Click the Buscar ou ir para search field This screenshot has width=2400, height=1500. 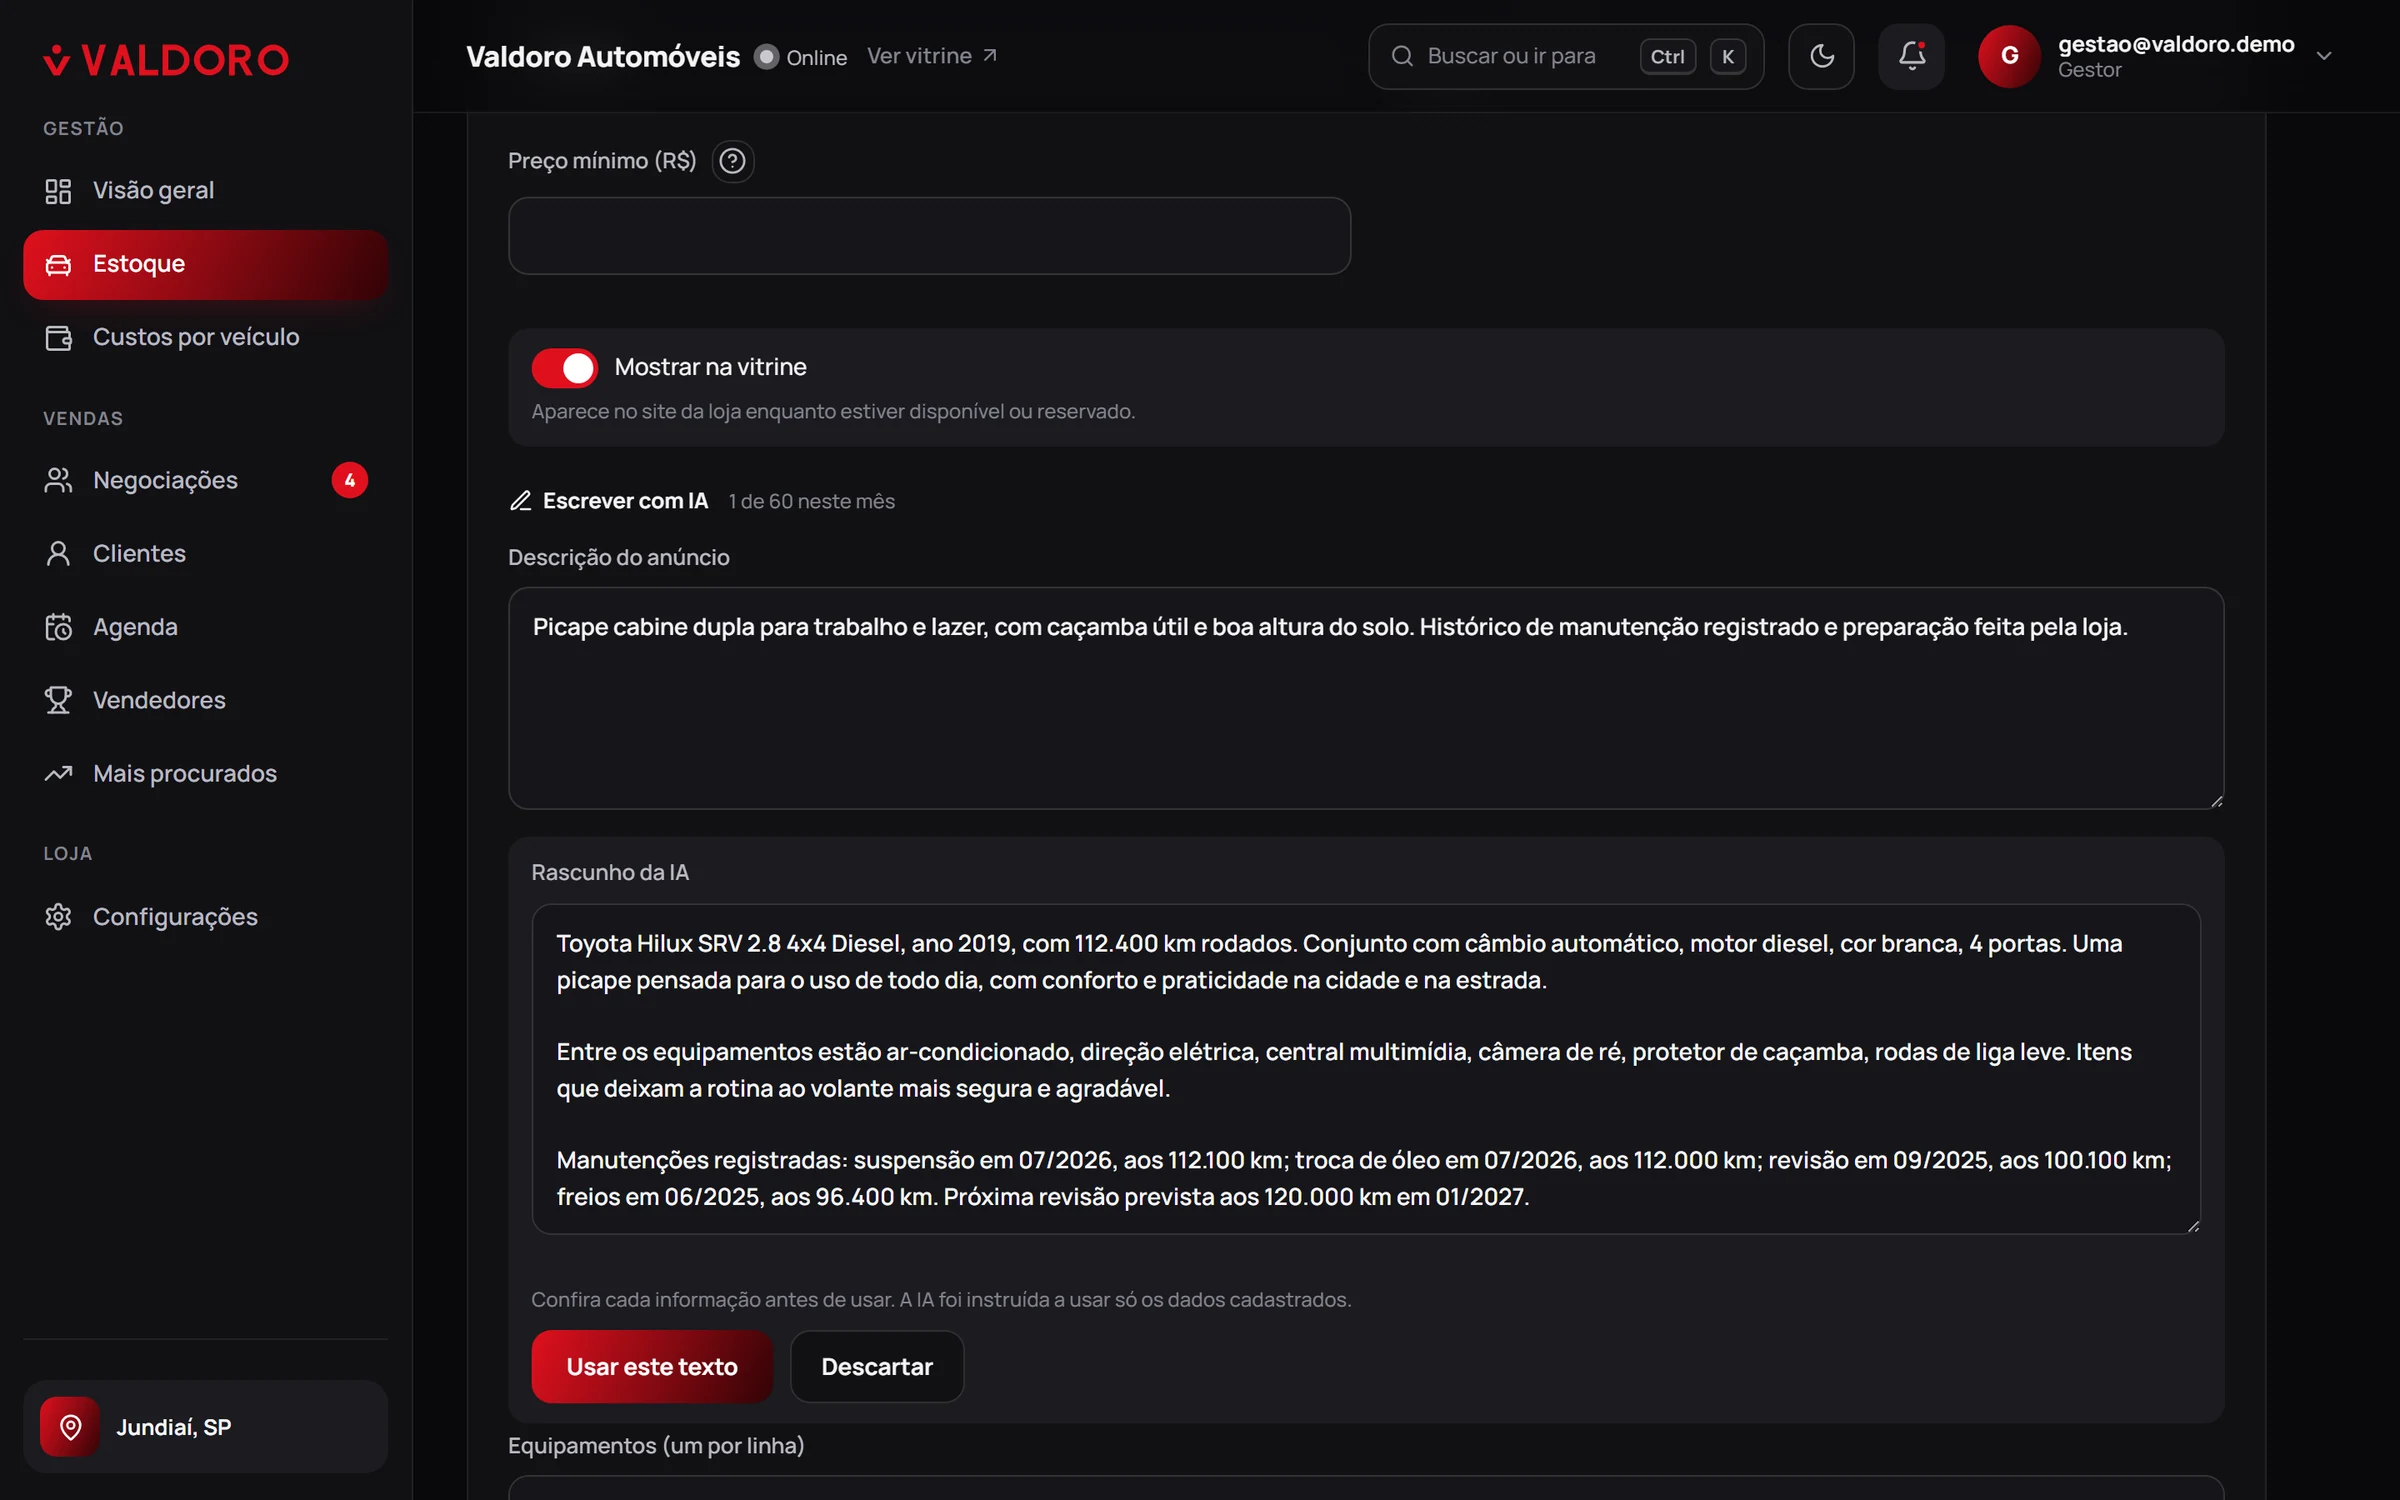[x=1566, y=57]
